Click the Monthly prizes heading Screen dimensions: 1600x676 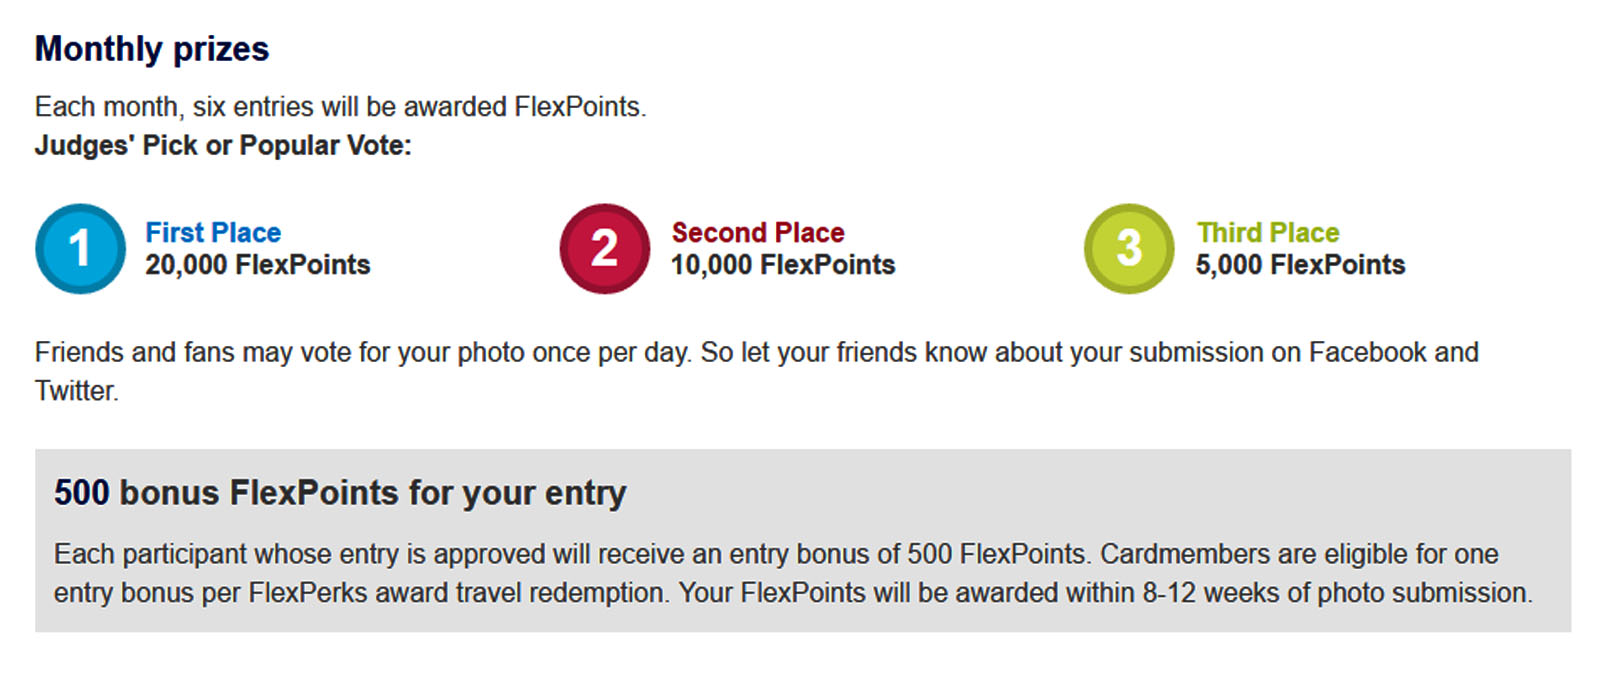(152, 49)
